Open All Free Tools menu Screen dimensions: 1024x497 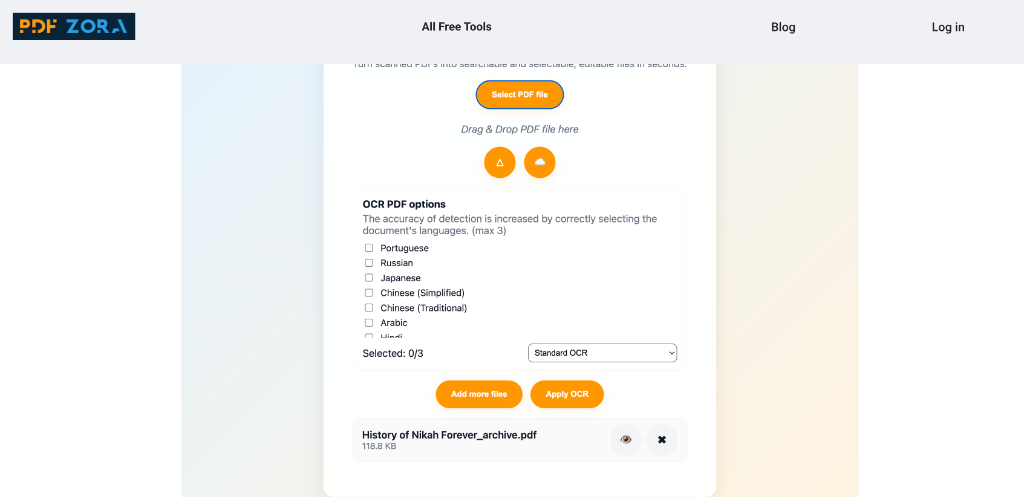pos(456,27)
